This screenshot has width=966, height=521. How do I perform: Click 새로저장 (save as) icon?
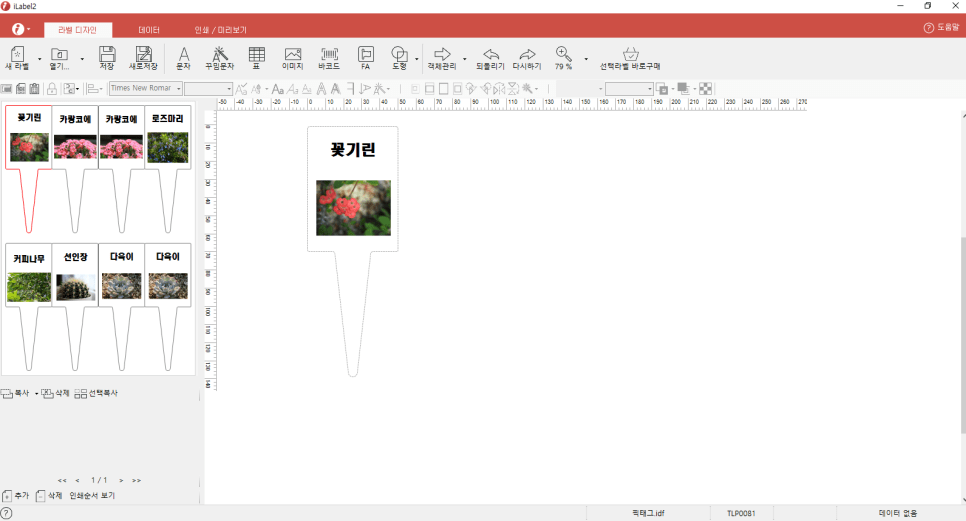pyautogui.click(x=144, y=54)
